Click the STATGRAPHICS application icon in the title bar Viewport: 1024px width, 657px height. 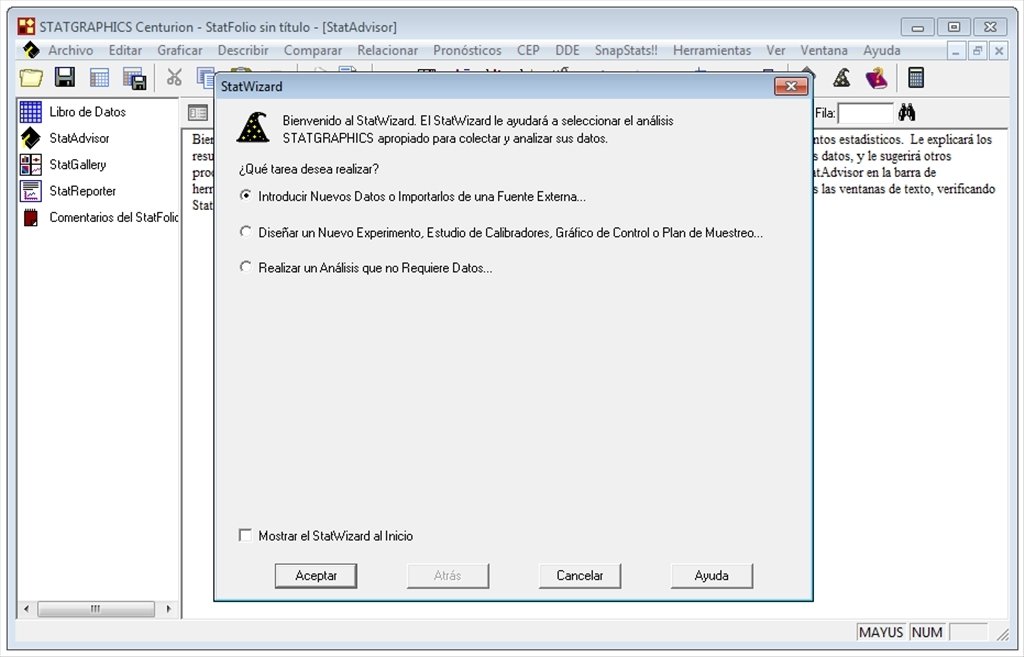tap(26, 27)
